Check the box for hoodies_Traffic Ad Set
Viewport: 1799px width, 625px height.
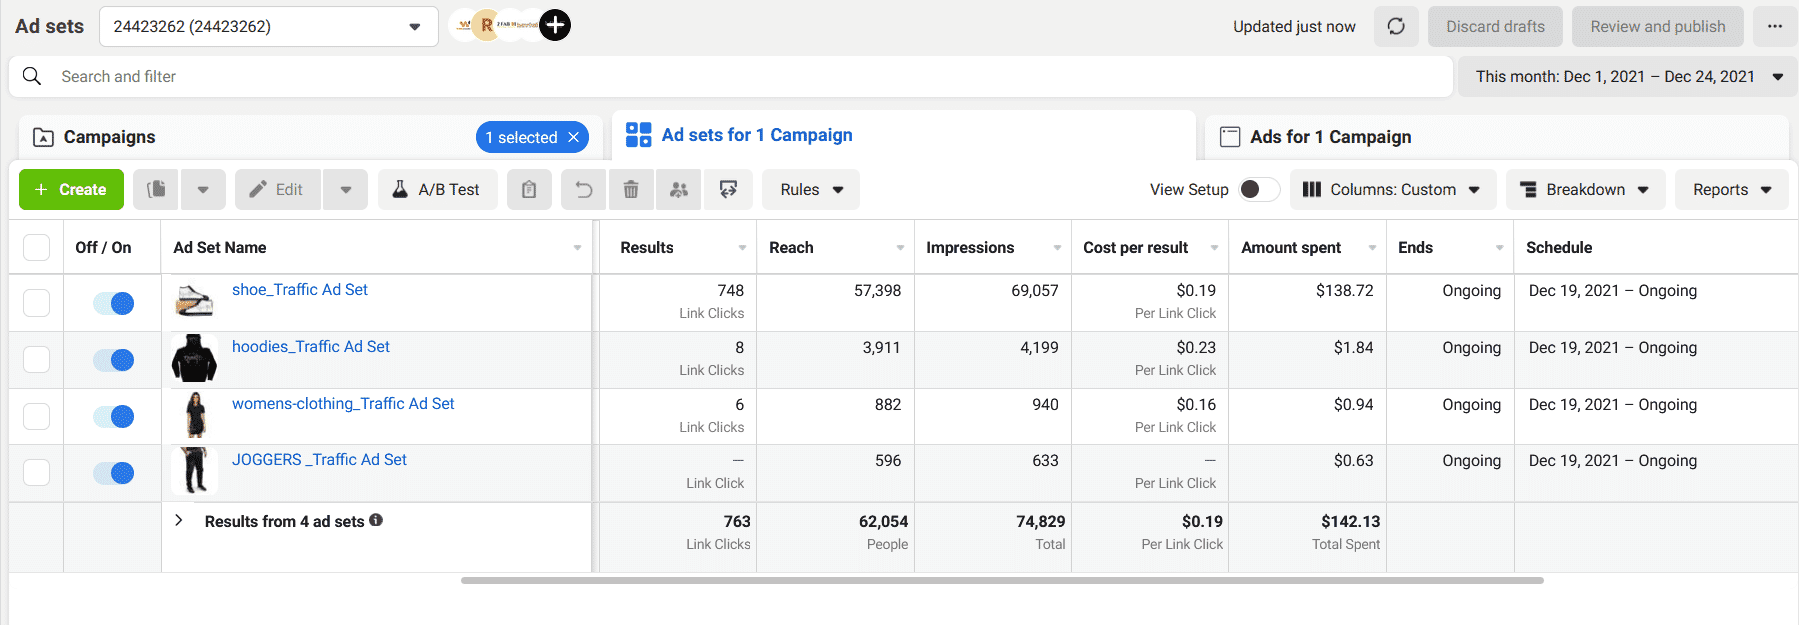click(x=37, y=360)
